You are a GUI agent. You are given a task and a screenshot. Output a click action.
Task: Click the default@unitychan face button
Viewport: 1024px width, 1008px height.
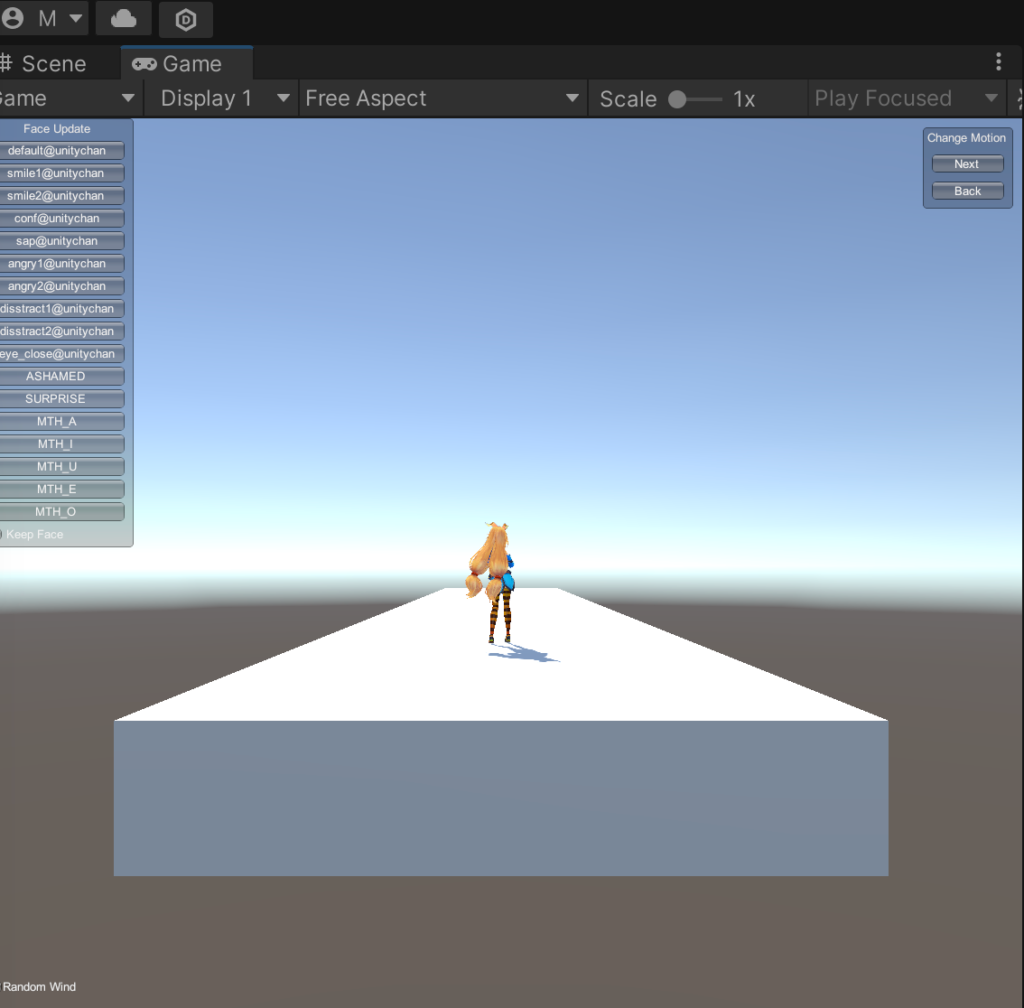pyautogui.click(x=61, y=151)
